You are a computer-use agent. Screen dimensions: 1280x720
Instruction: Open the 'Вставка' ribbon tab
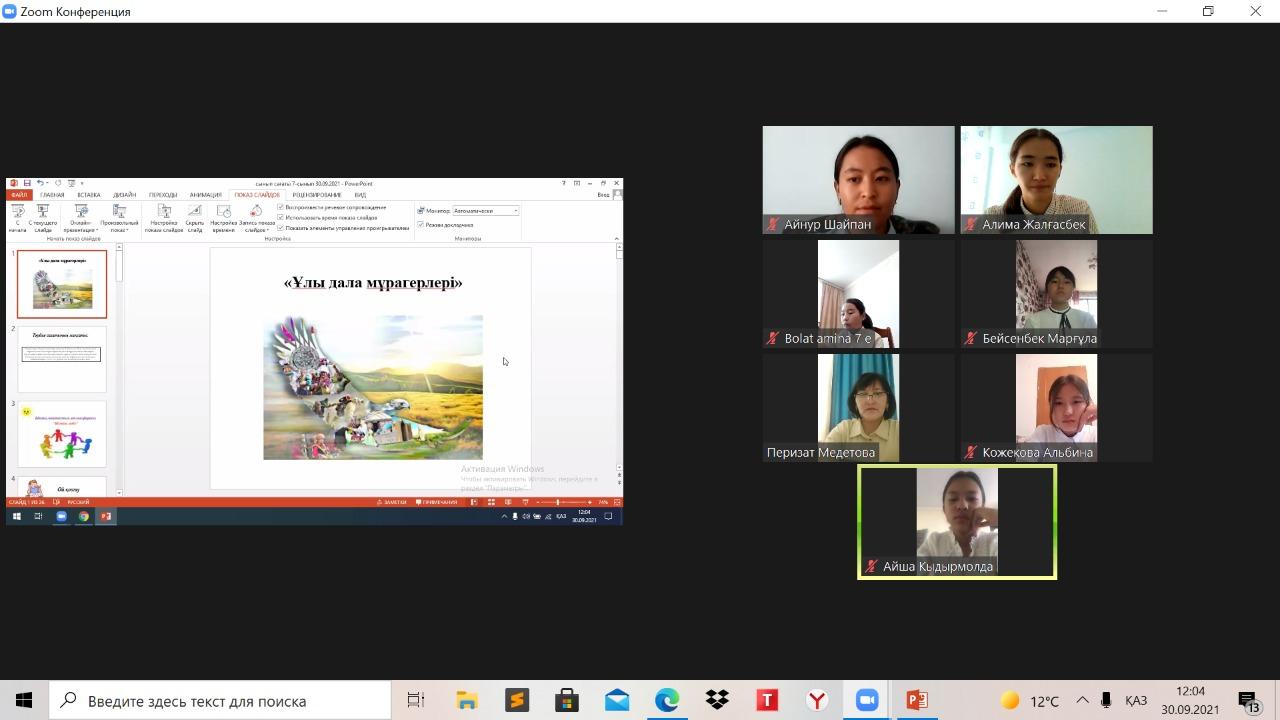point(89,195)
